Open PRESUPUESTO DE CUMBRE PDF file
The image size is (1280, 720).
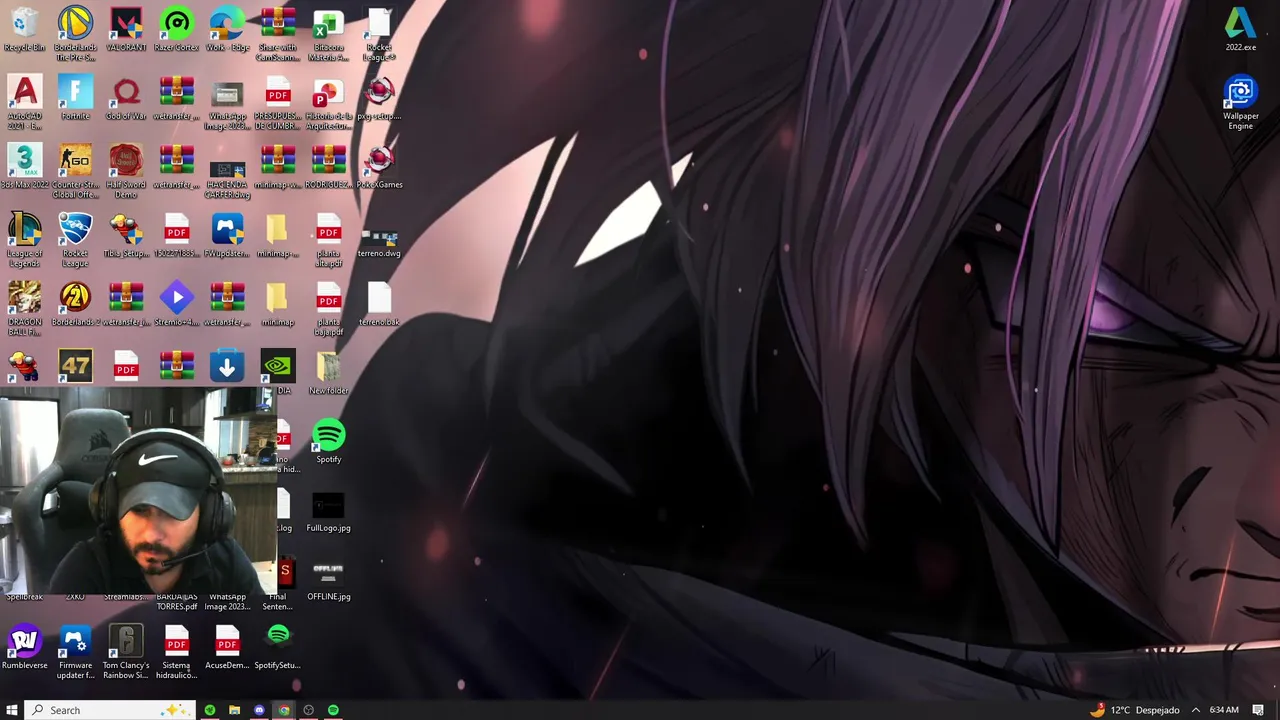[277, 102]
